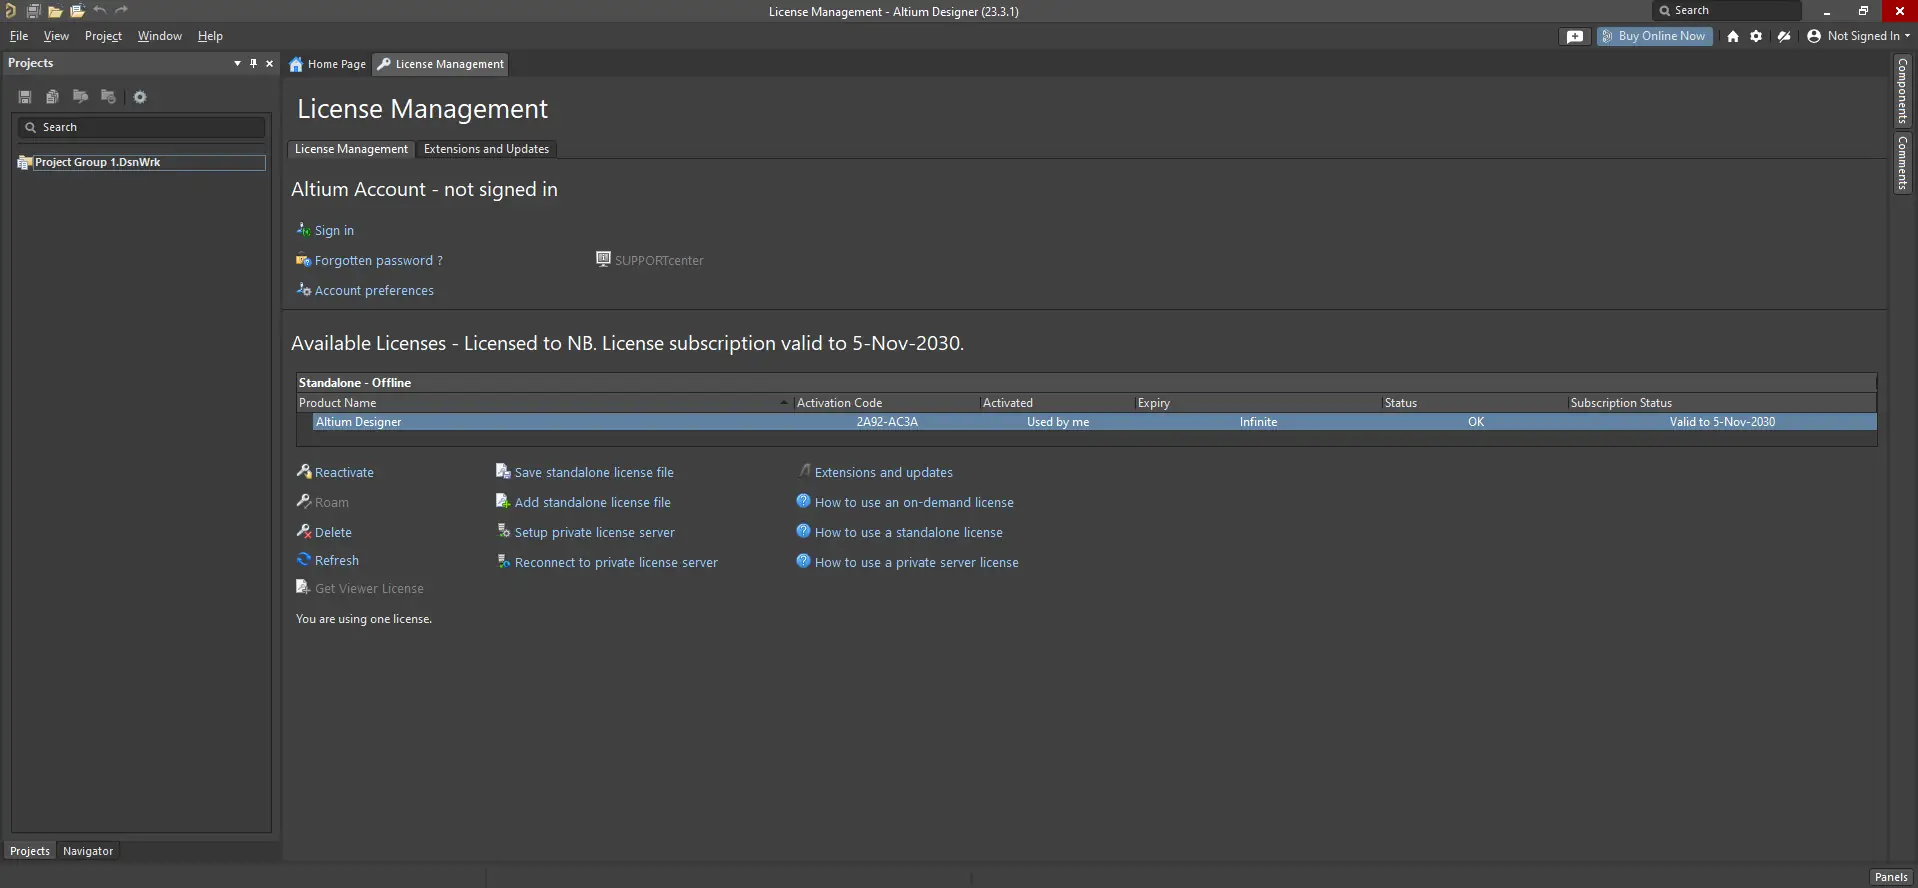Viewport: 1918px width, 888px height.
Task: Open the Window menu
Action: point(160,36)
